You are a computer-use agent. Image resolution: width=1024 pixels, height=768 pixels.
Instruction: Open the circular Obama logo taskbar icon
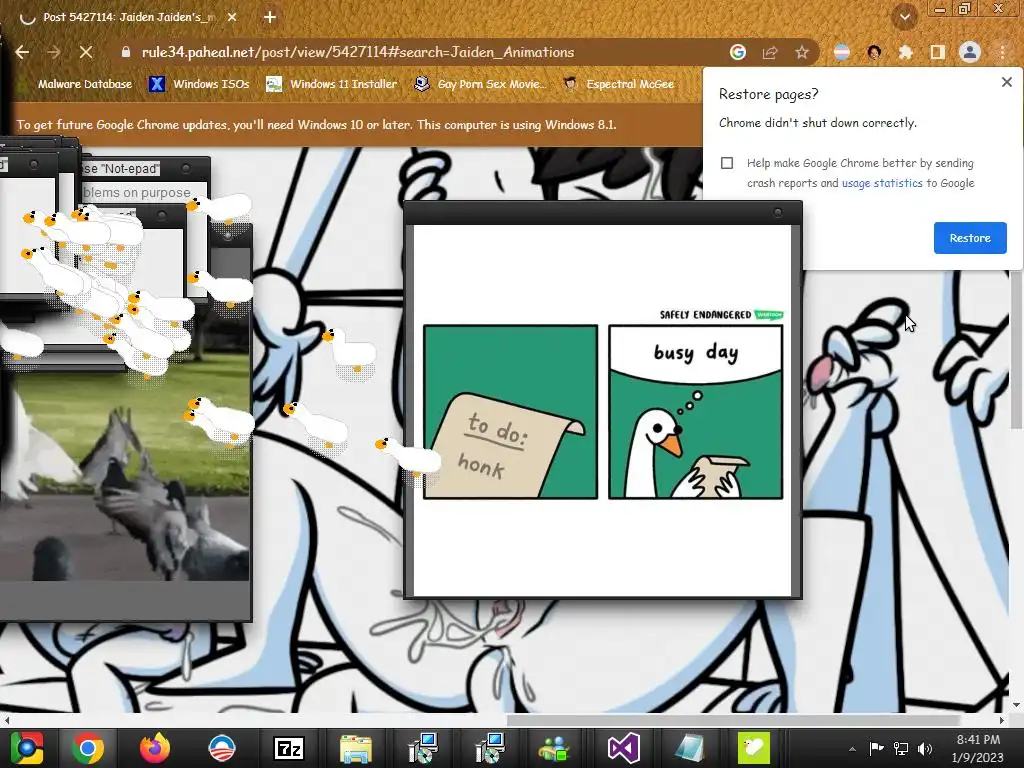221,748
